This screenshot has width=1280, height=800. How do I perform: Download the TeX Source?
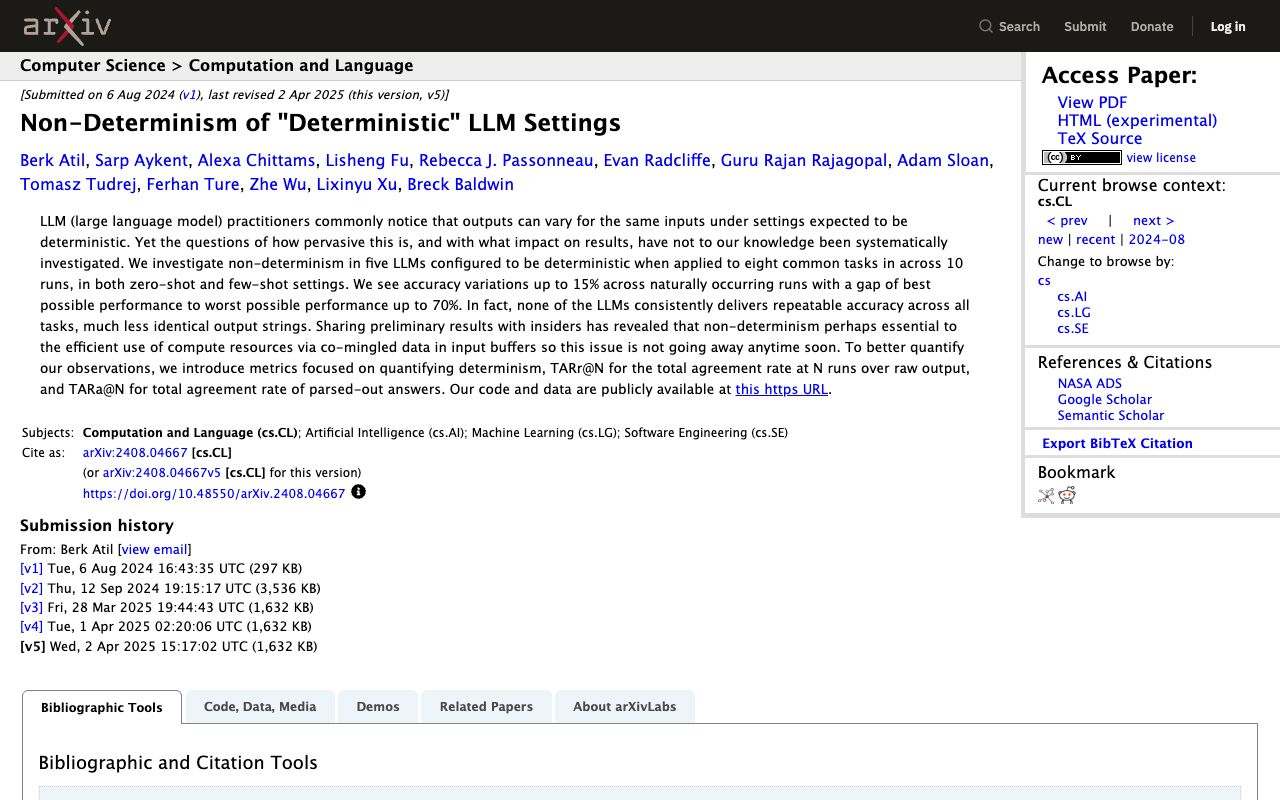[x=1100, y=138]
